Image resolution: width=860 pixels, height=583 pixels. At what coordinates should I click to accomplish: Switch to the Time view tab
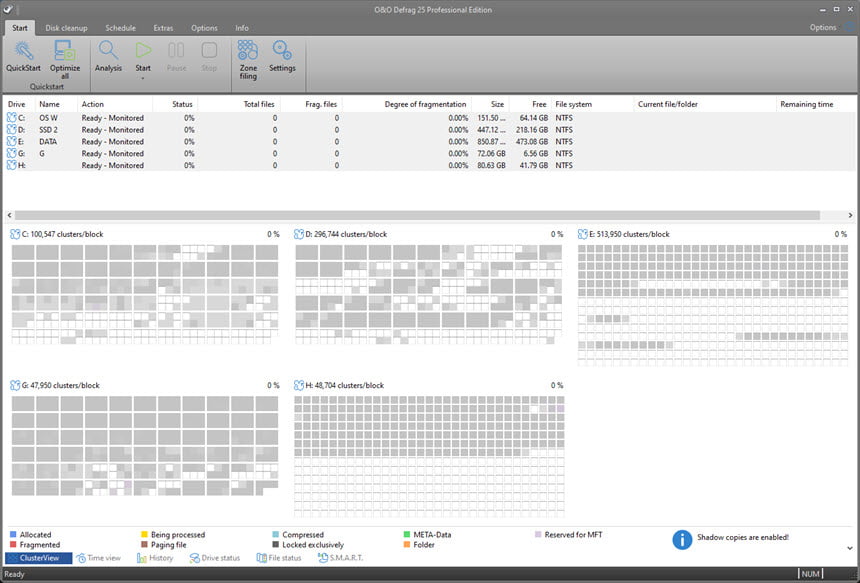pos(99,558)
